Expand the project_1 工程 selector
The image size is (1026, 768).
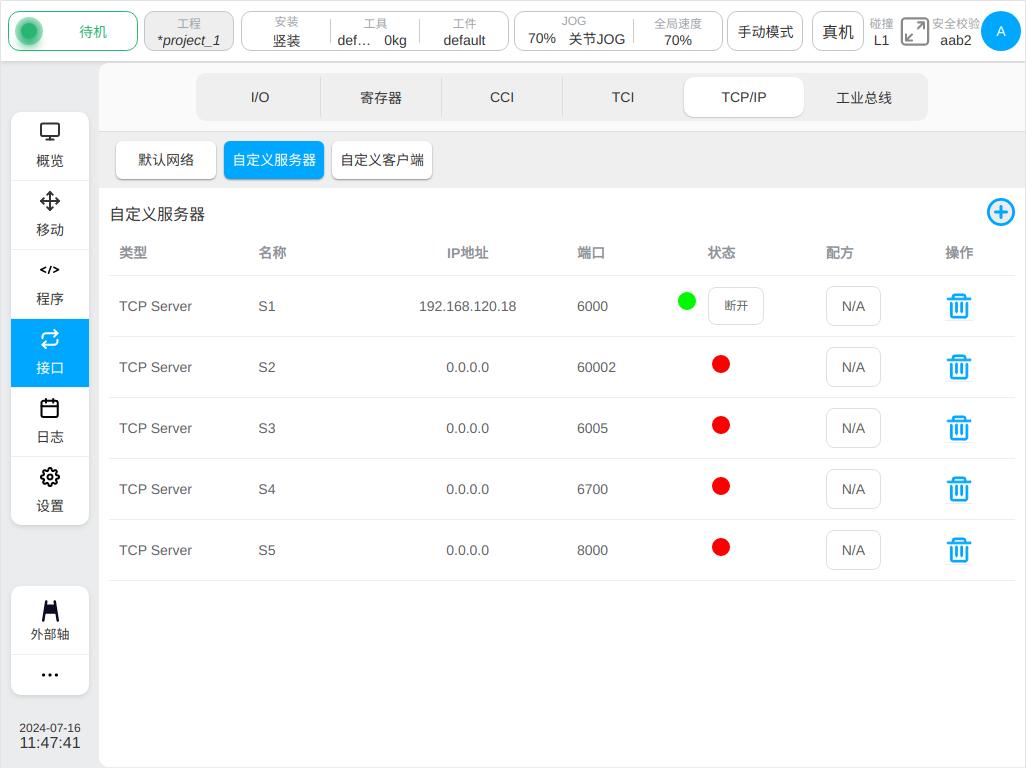pos(189,32)
